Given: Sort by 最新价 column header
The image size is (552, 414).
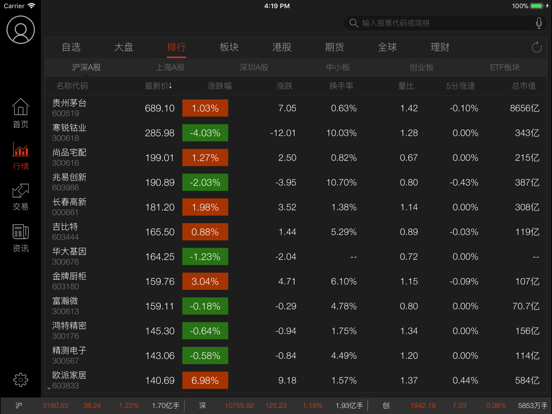Looking at the screenshot, I should (158, 86).
